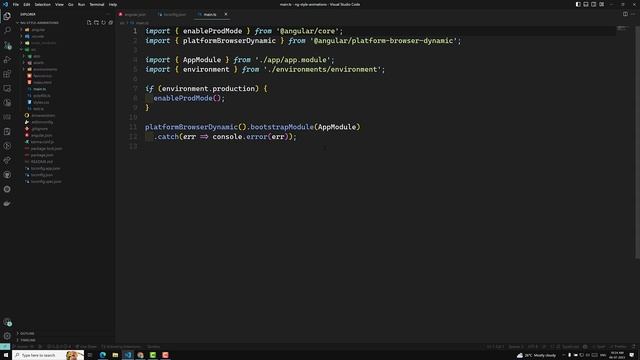Click the VS Code taskbar icon

click(128, 355)
